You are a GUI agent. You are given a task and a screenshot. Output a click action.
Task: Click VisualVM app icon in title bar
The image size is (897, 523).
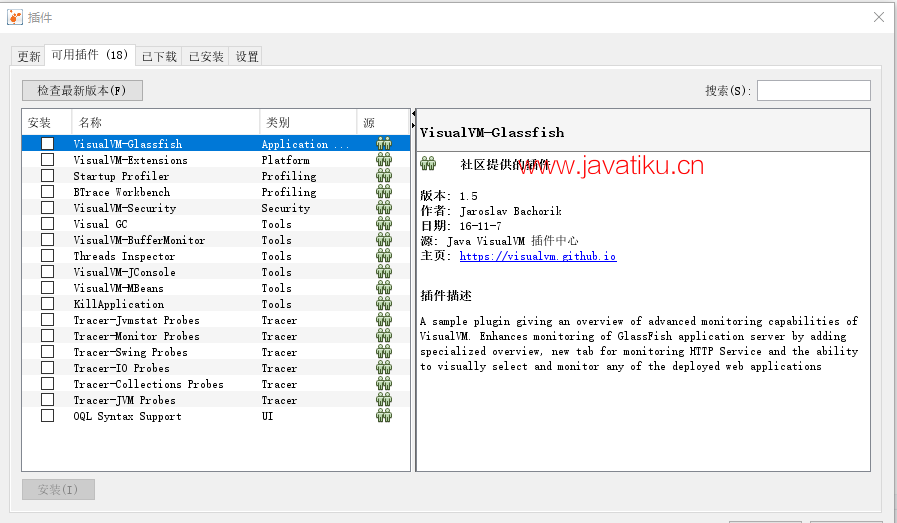click(x=15, y=17)
